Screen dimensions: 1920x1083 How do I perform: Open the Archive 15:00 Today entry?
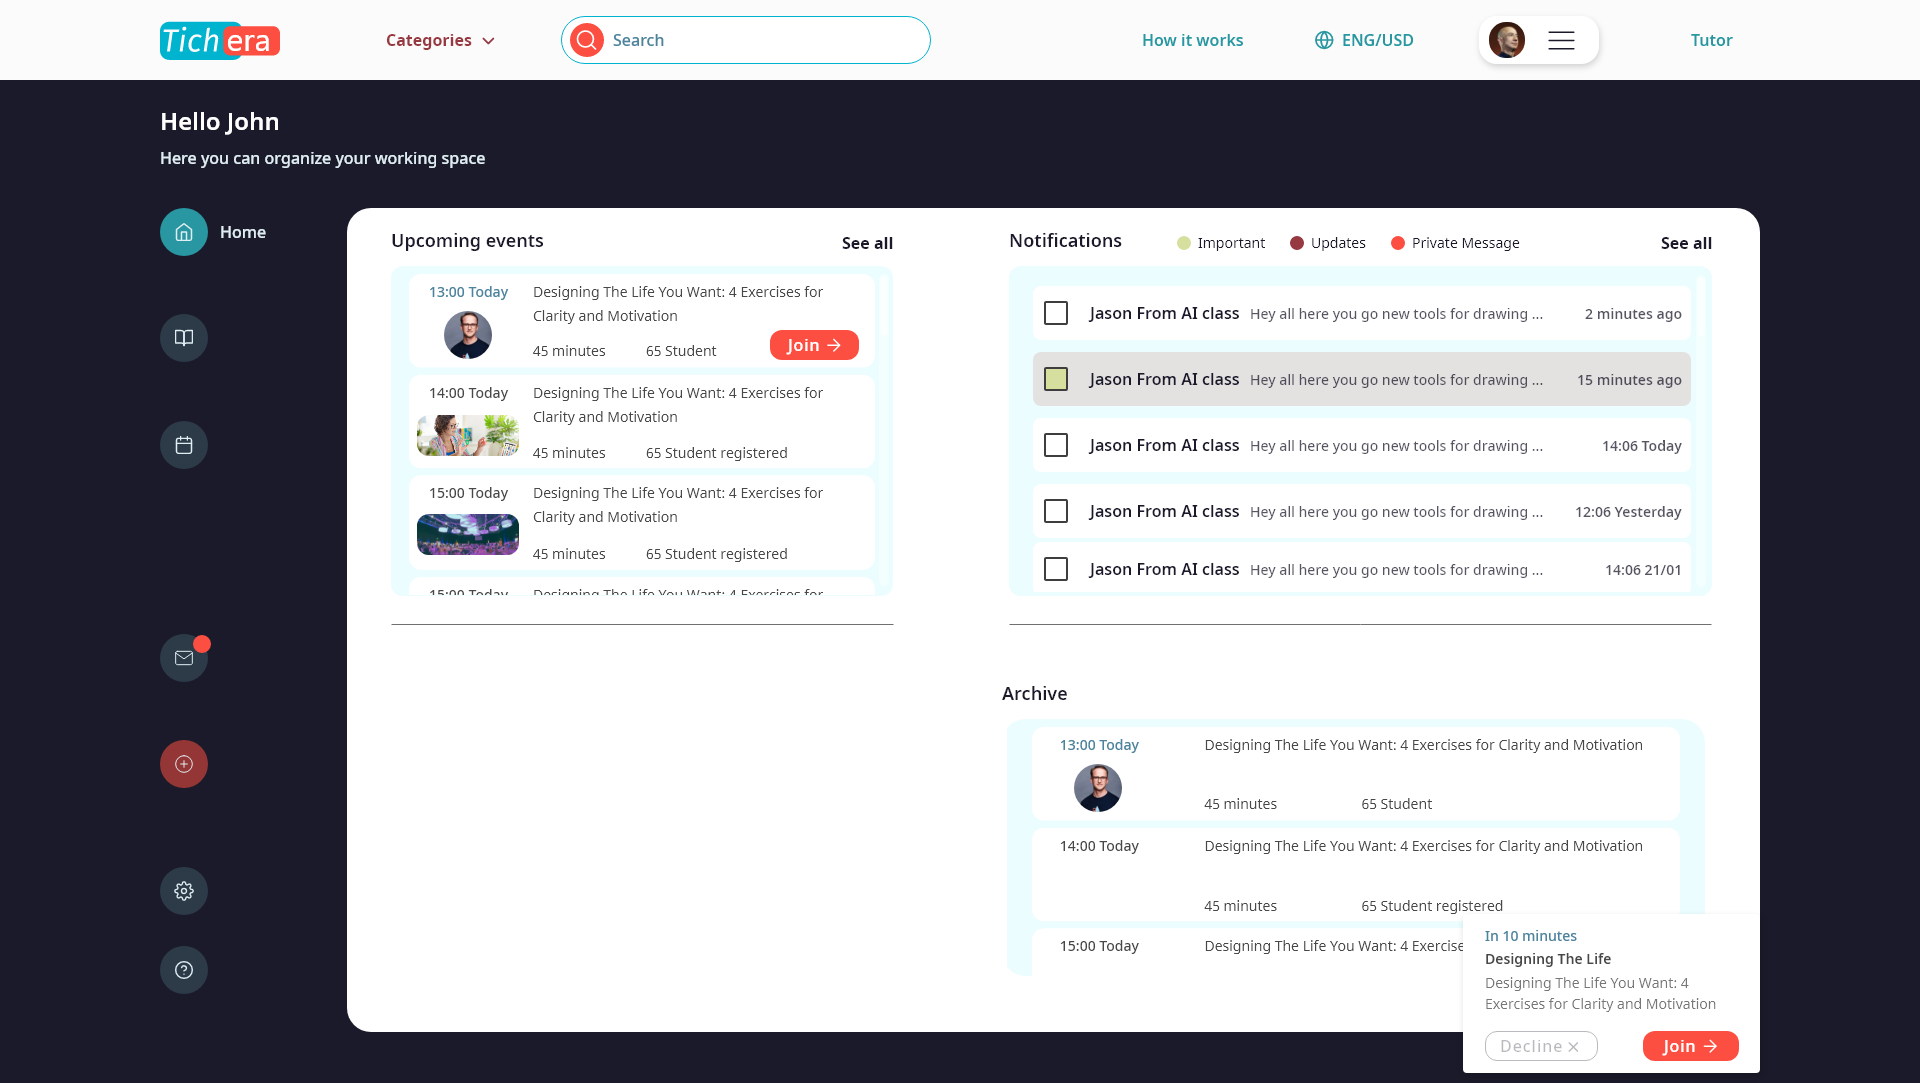click(x=1247, y=951)
